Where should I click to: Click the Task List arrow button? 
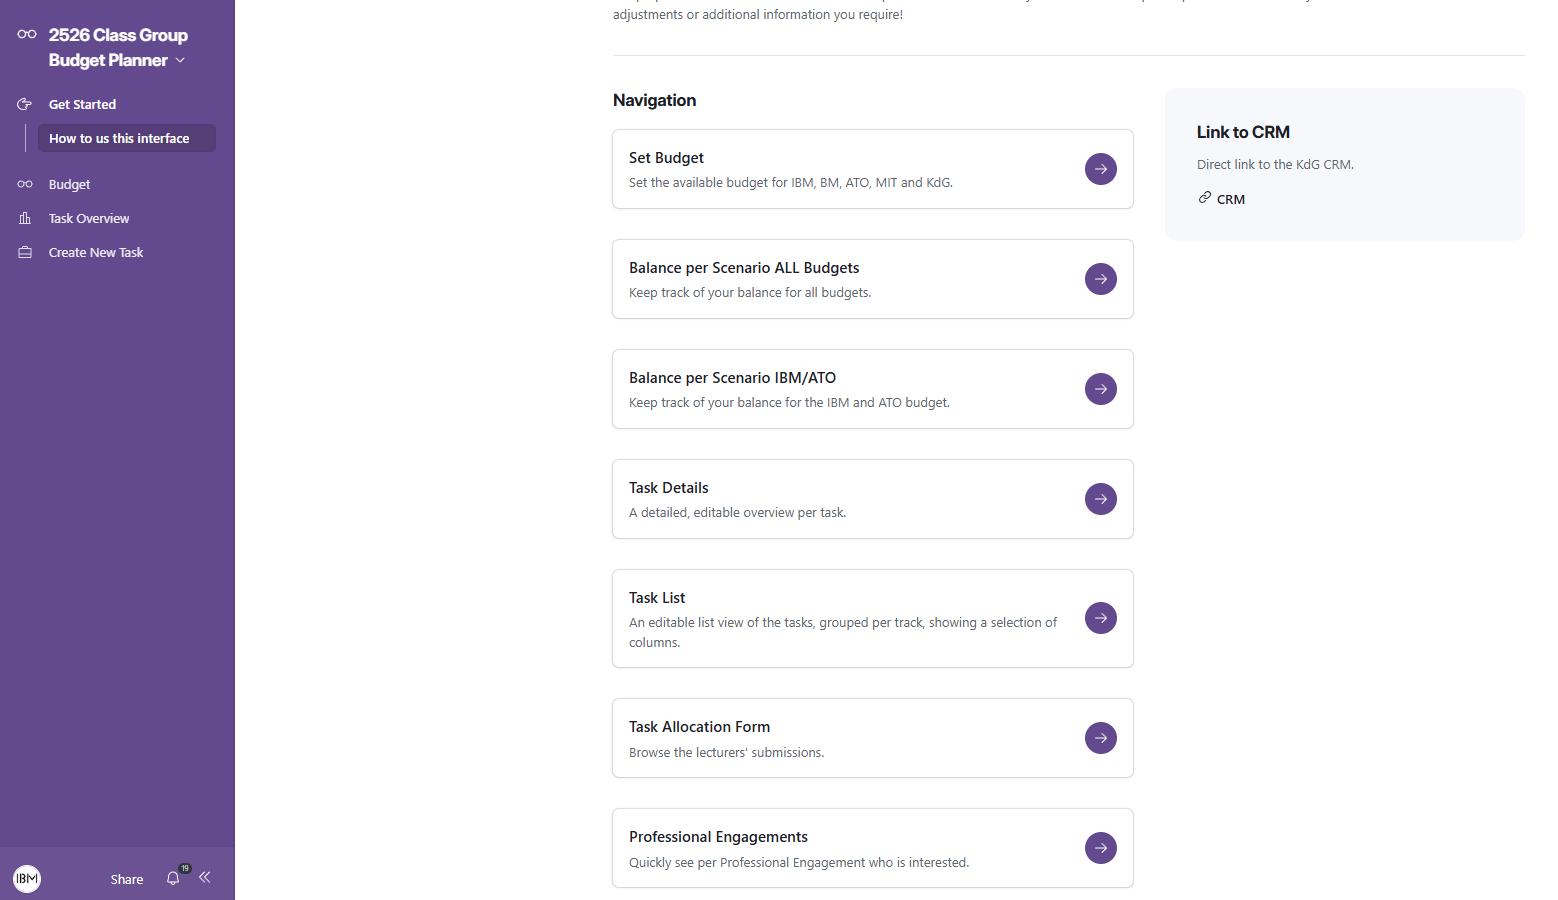point(1100,618)
